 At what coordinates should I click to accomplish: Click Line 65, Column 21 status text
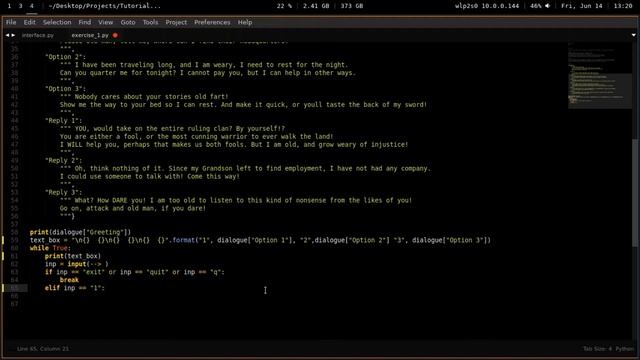pyautogui.click(x=43, y=349)
